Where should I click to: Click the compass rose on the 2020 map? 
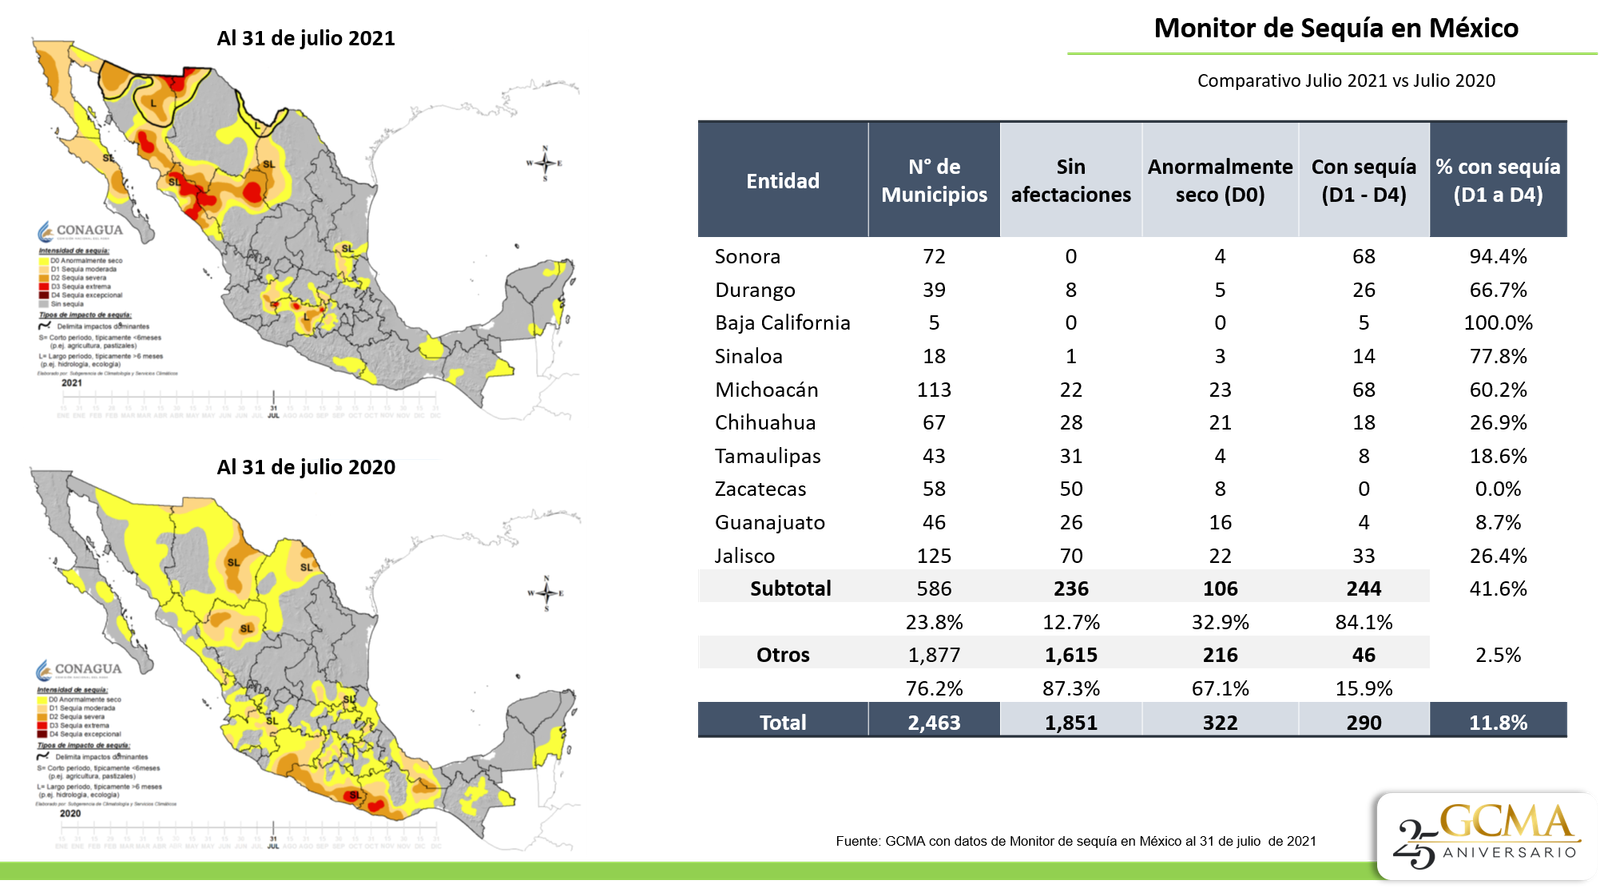pos(546,593)
